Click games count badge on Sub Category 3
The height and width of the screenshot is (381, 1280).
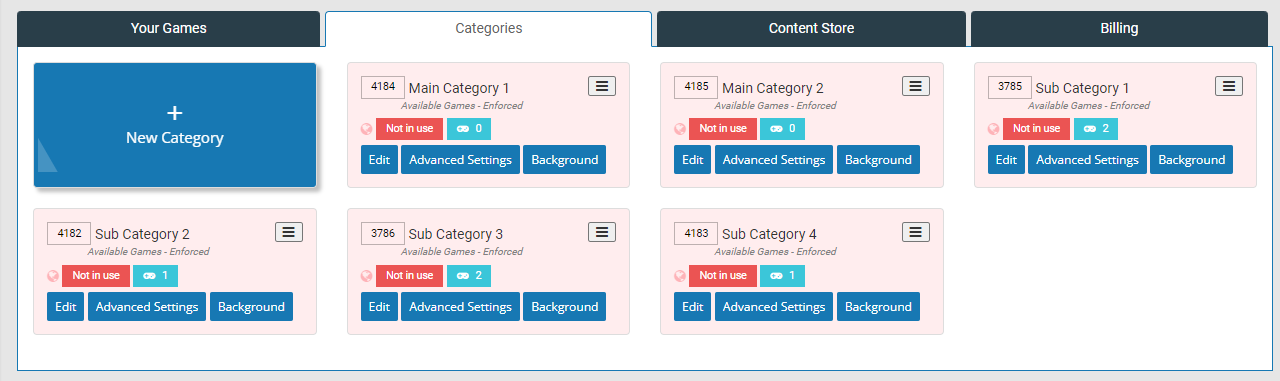pyautogui.click(x=469, y=275)
